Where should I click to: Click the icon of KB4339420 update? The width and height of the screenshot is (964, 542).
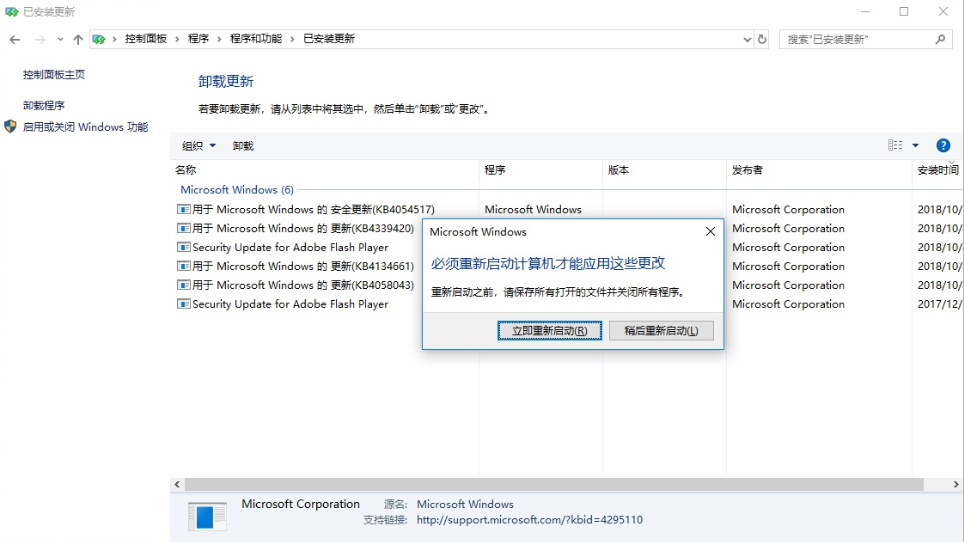coord(183,229)
